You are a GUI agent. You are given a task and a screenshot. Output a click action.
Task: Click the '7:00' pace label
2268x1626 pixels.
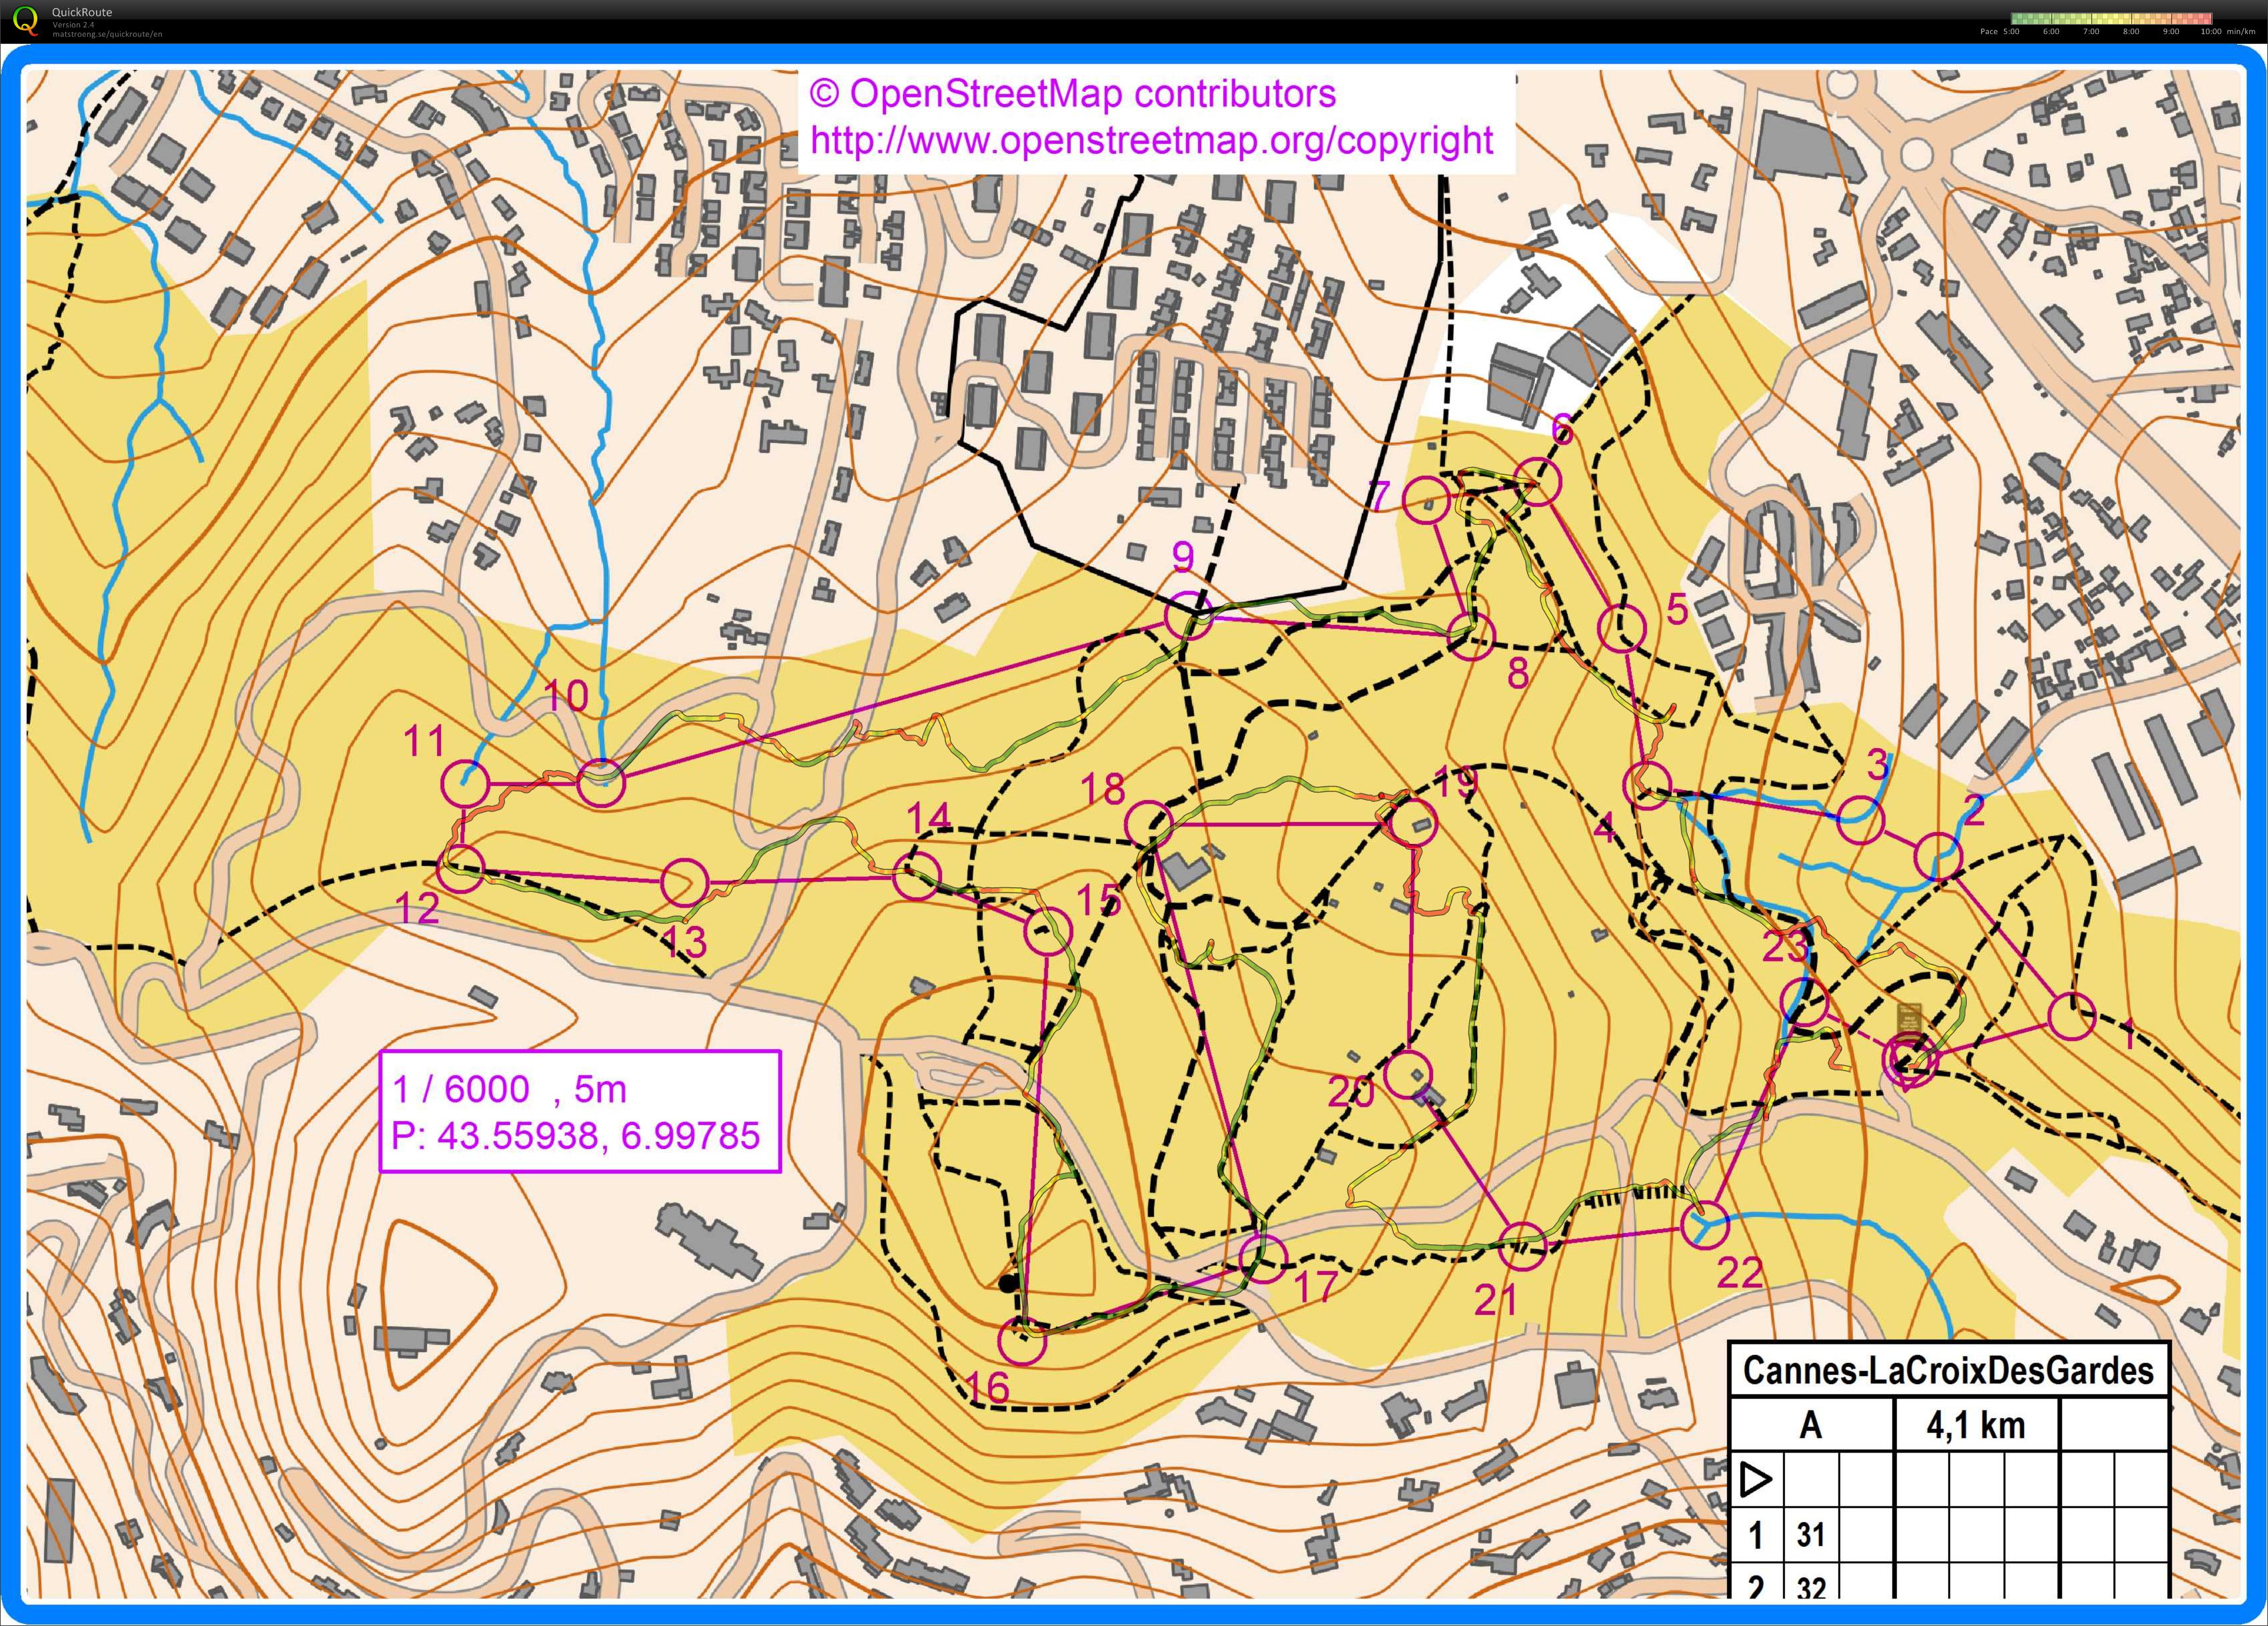(2091, 31)
